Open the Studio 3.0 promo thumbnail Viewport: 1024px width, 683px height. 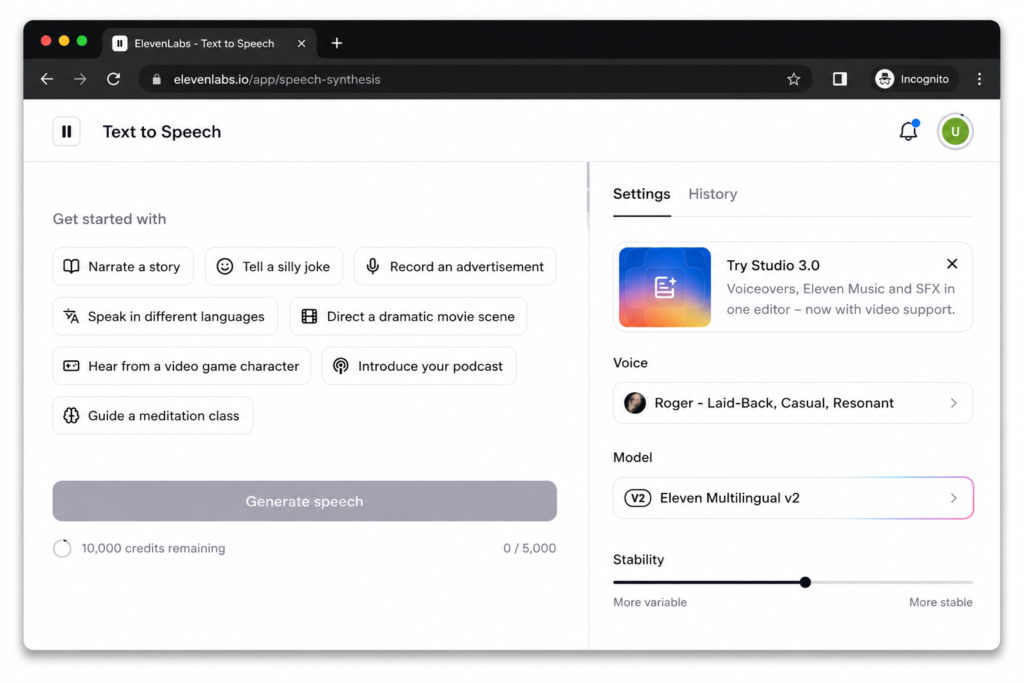(665, 287)
